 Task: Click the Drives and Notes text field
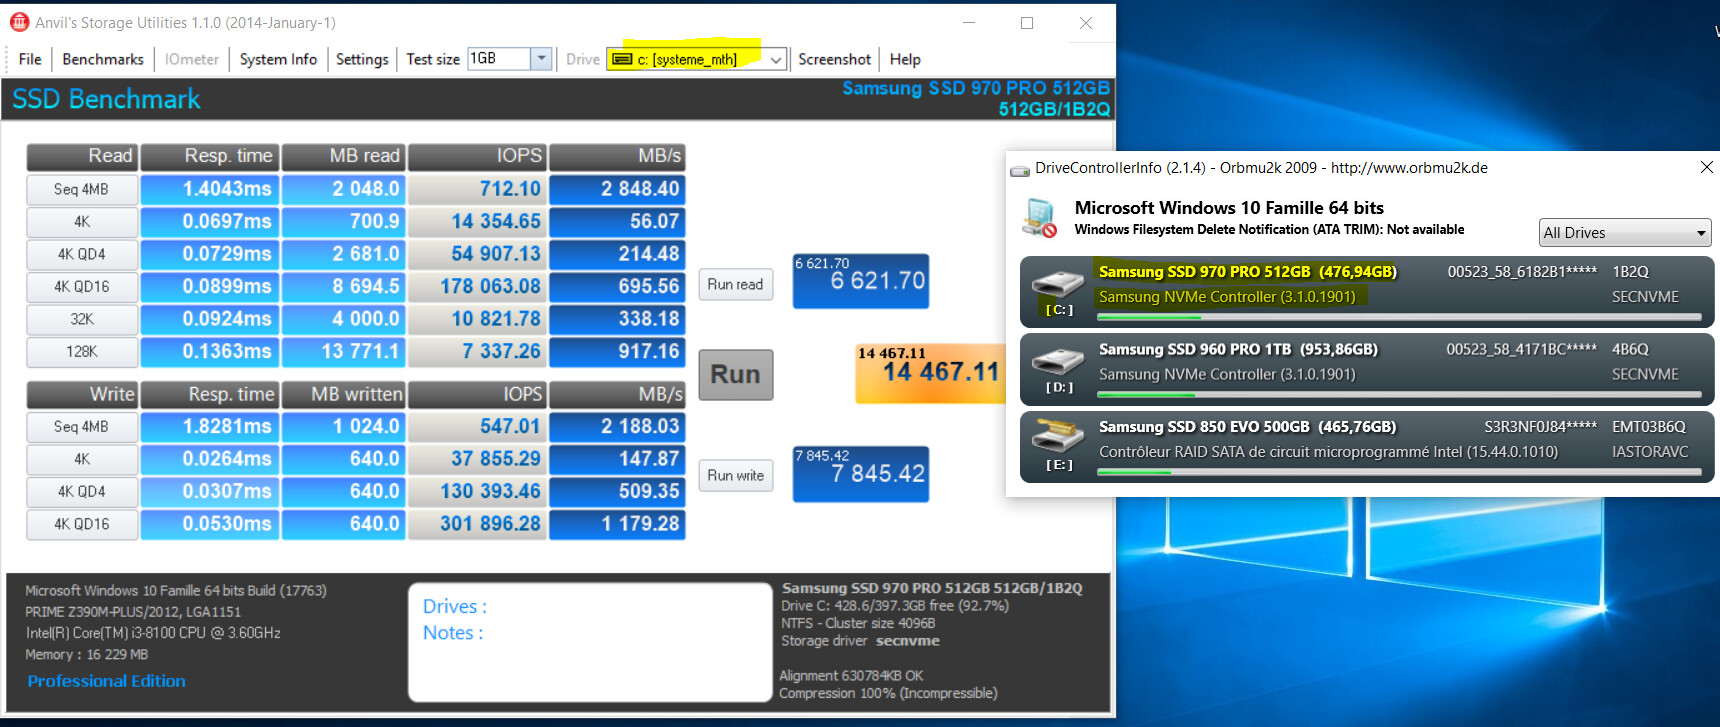point(590,643)
